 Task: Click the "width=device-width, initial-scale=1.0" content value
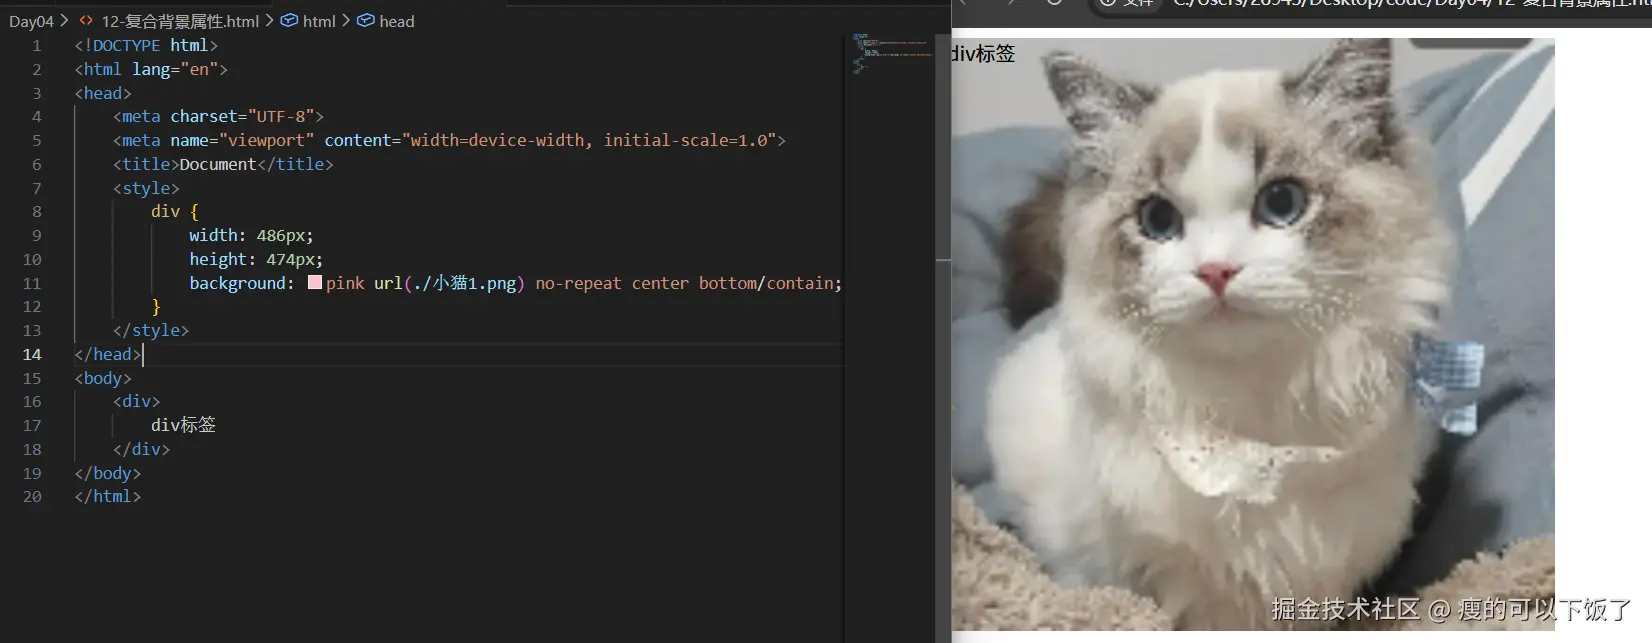[x=588, y=141]
